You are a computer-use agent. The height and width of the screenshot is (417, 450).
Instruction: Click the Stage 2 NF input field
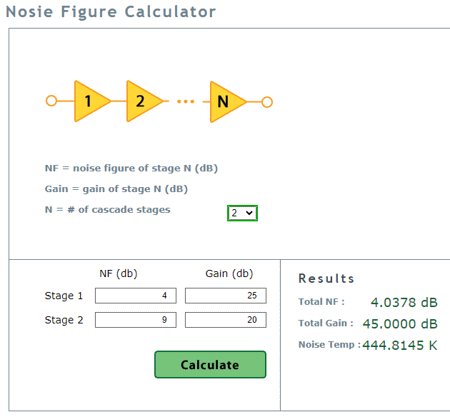[x=136, y=320]
